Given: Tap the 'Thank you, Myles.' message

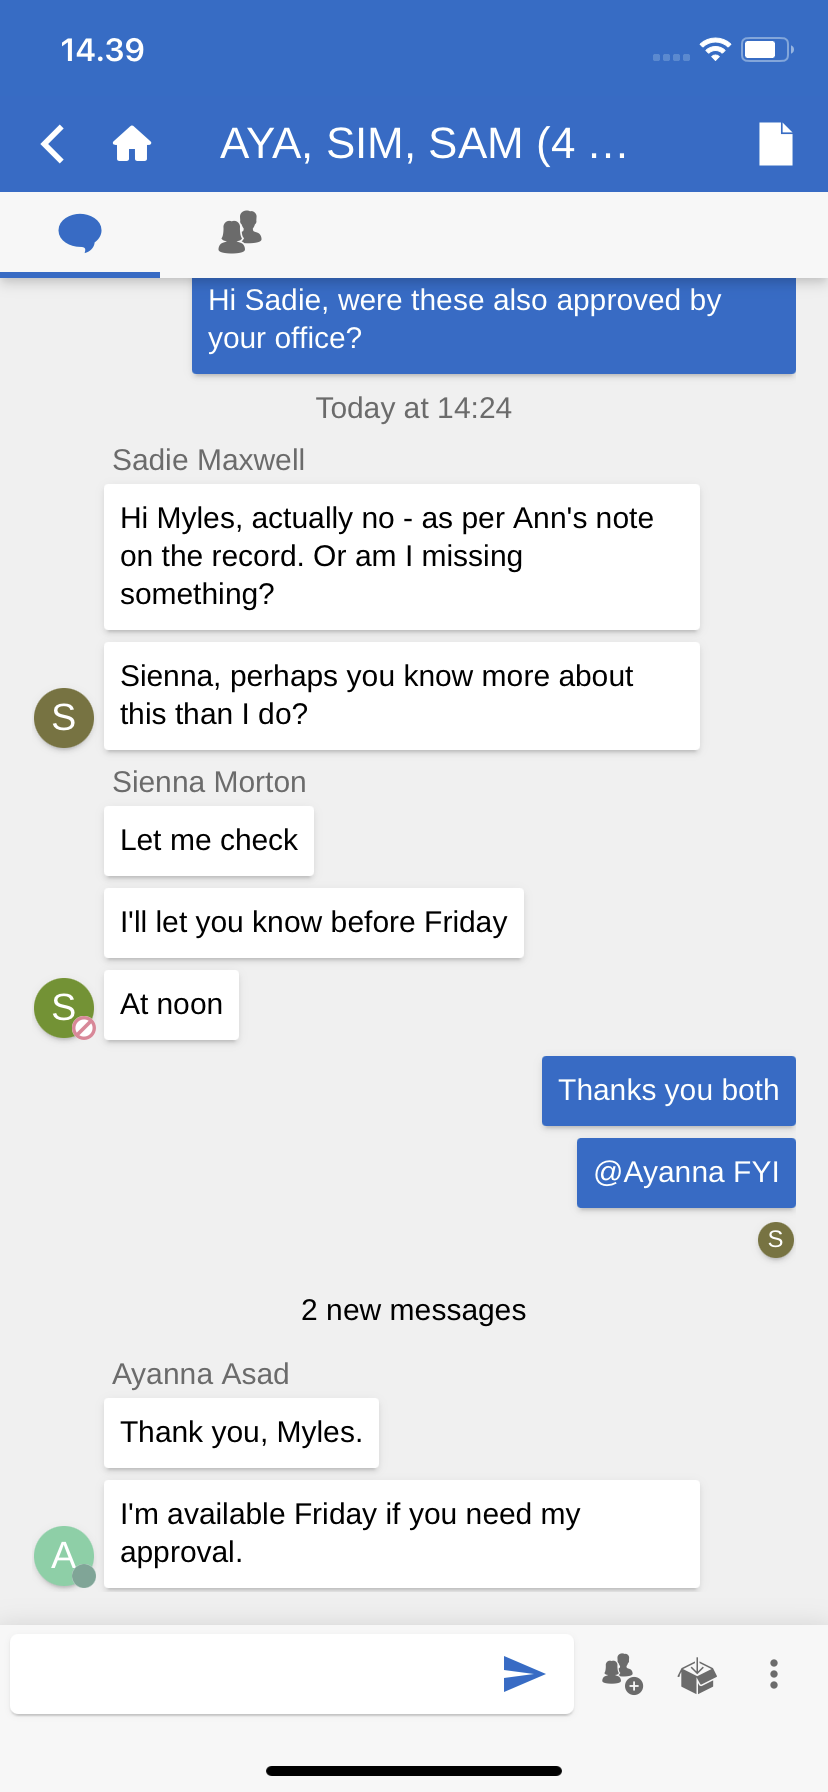Looking at the screenshot, I should (x=241, y=1432).
